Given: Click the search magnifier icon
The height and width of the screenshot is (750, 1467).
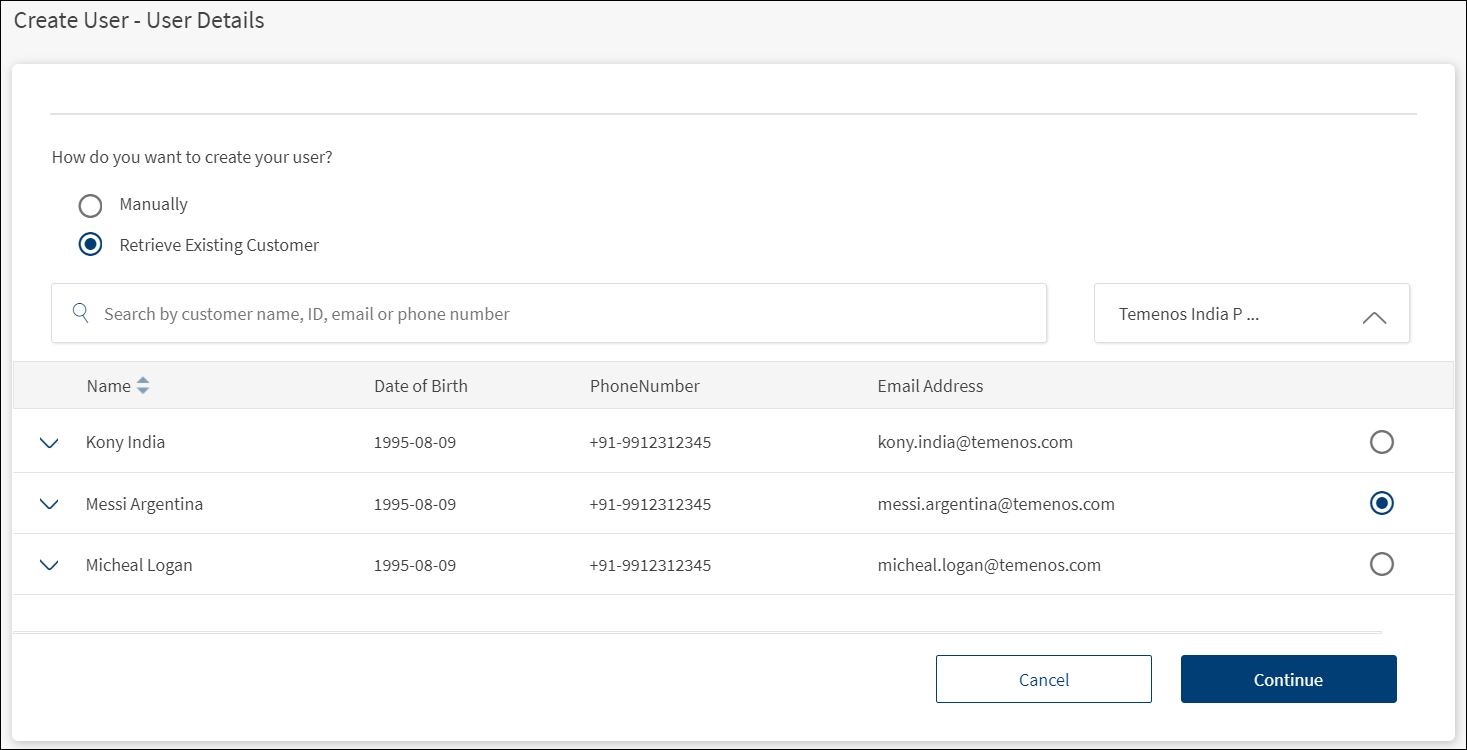Looking at the screenshot, I should coord(81,313).
